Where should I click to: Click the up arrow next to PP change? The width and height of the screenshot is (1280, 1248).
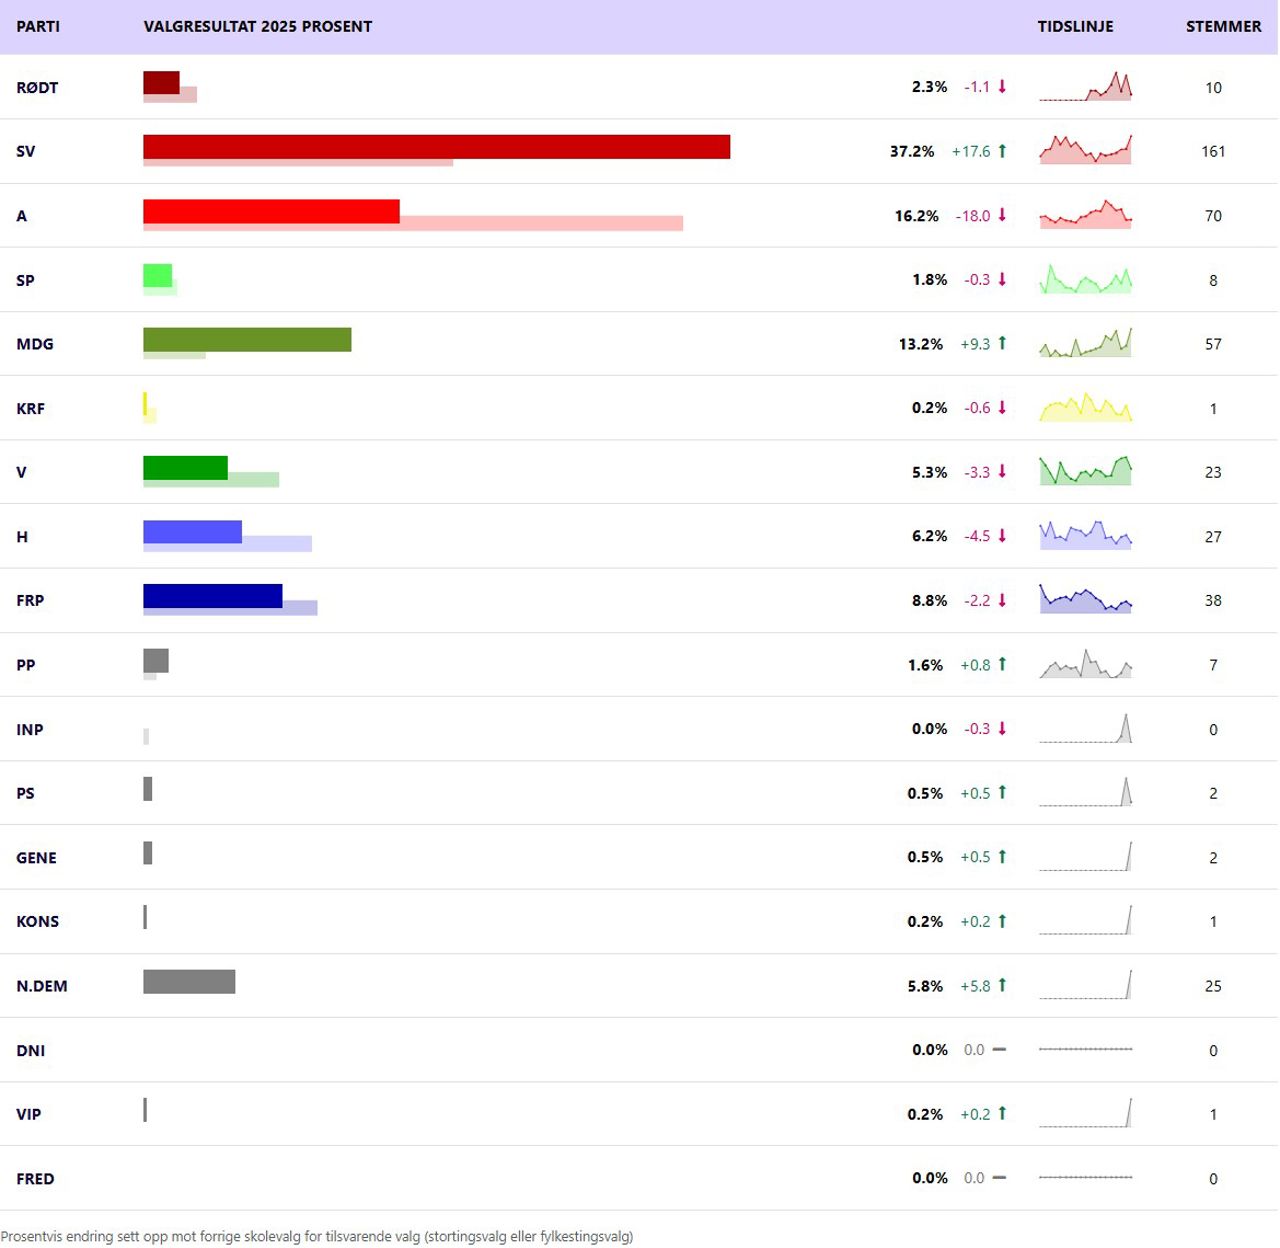click(1002, 664)
